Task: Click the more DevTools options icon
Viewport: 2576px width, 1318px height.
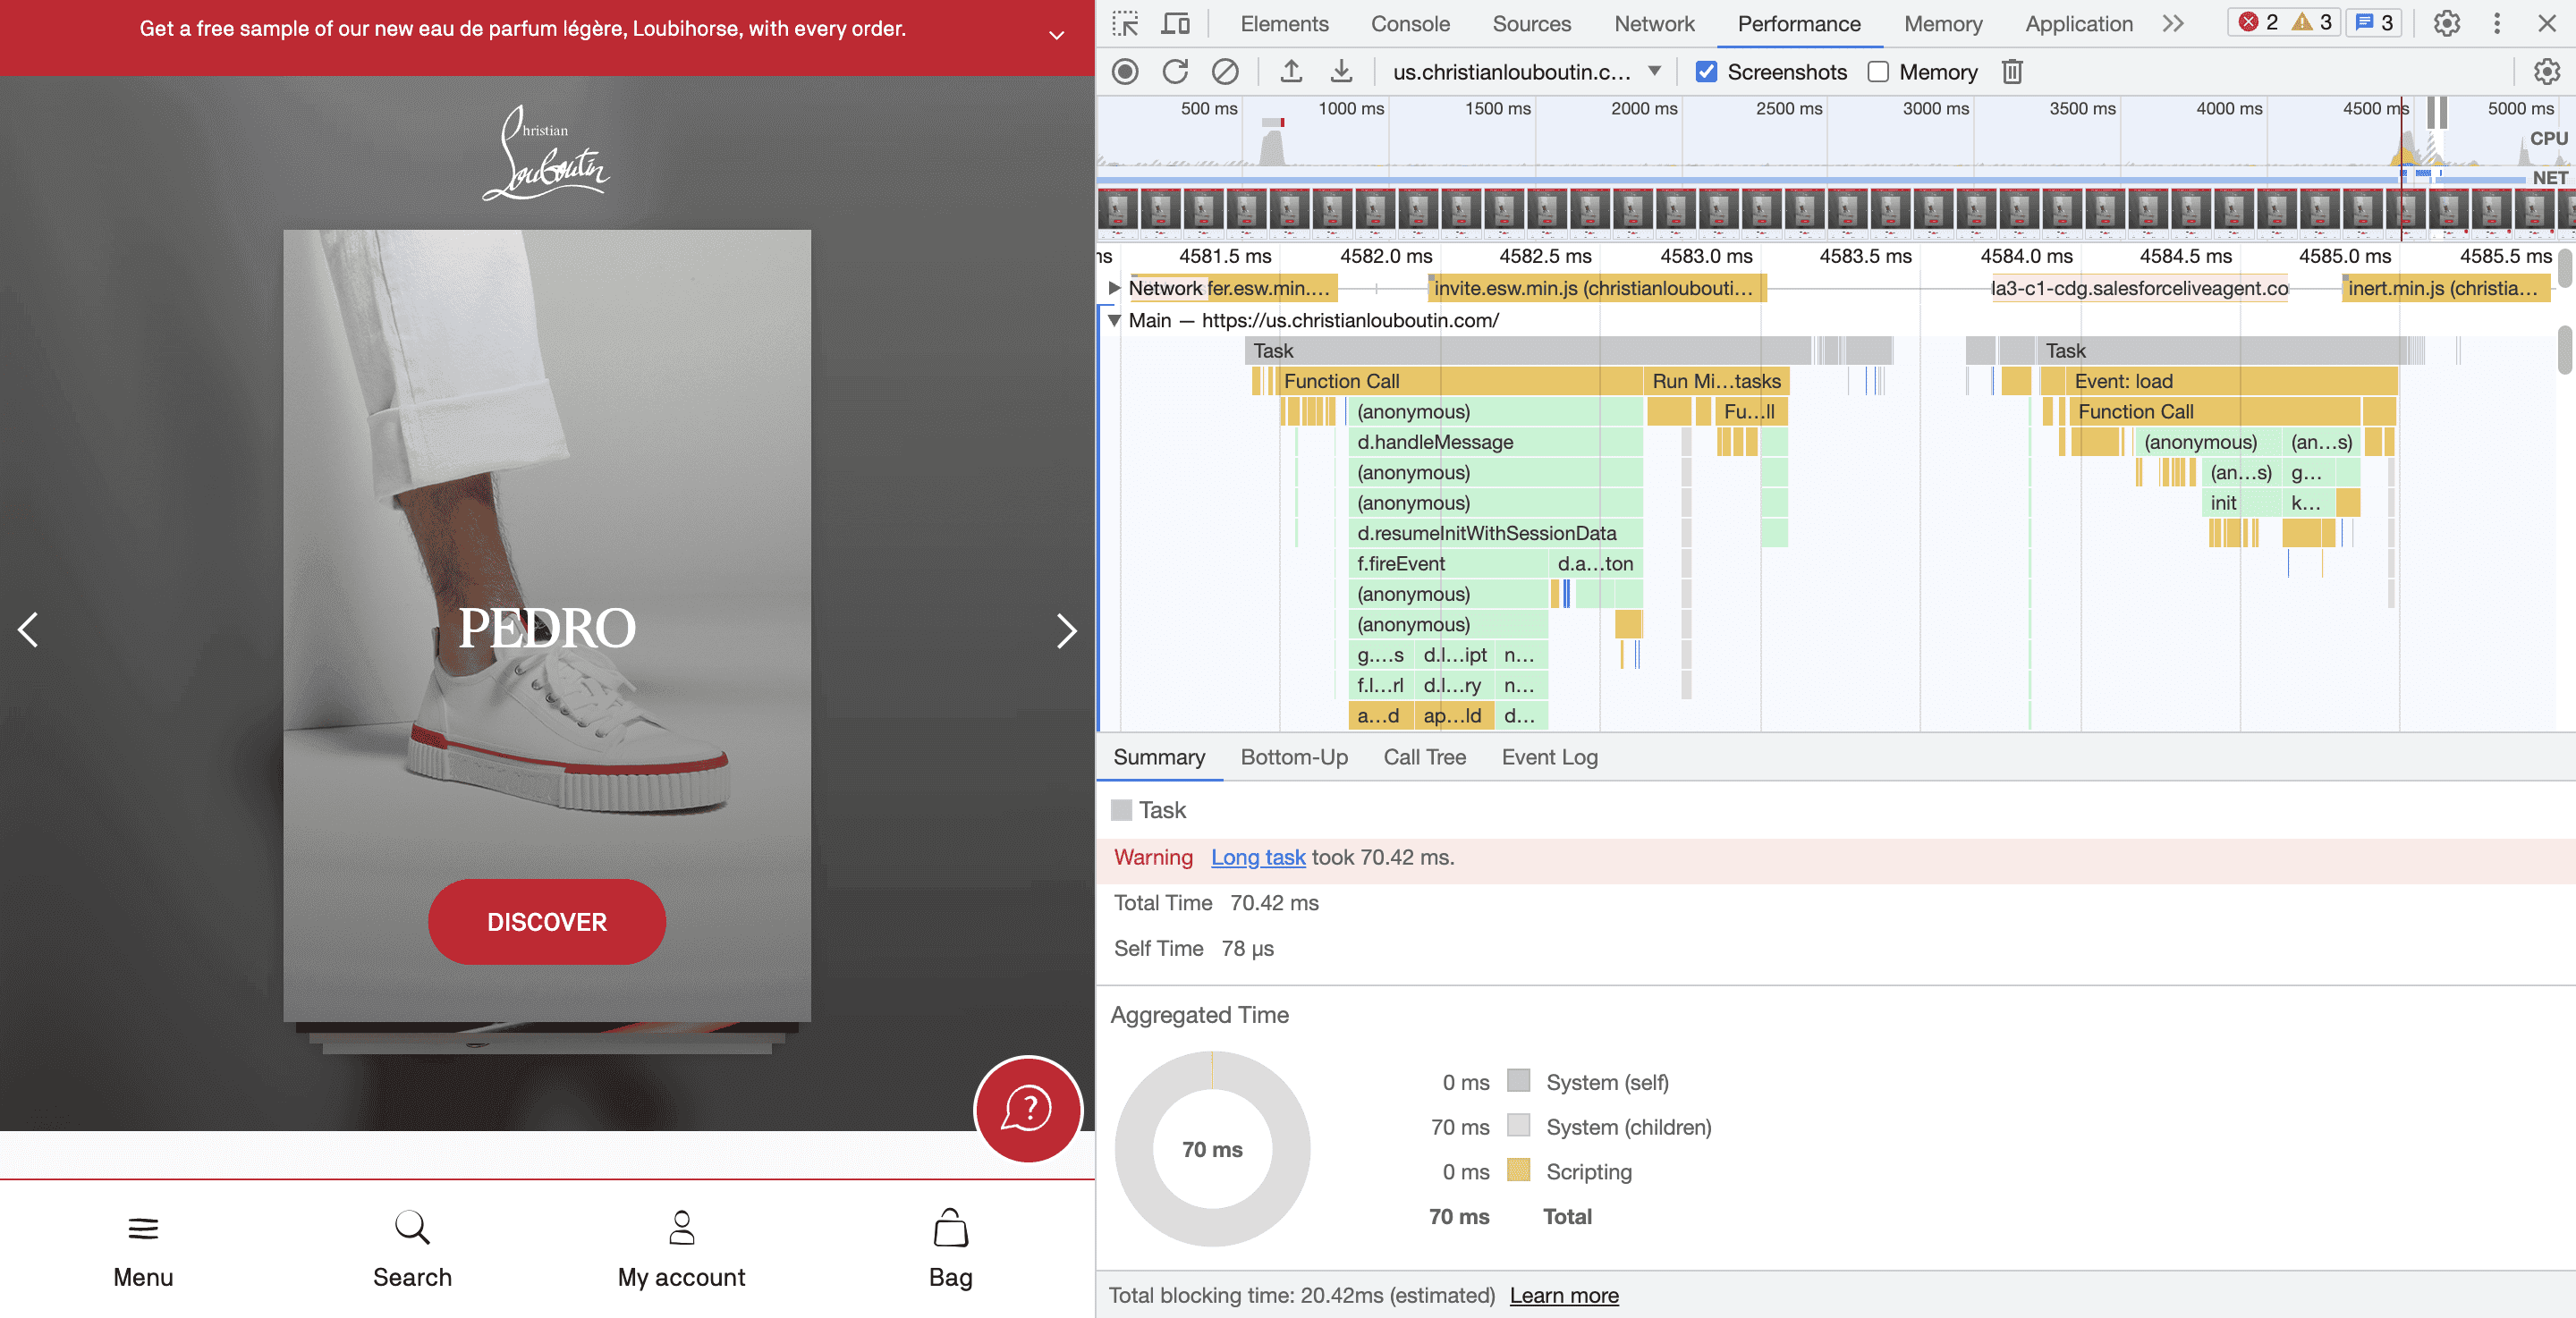Action: click(2497, 23)
